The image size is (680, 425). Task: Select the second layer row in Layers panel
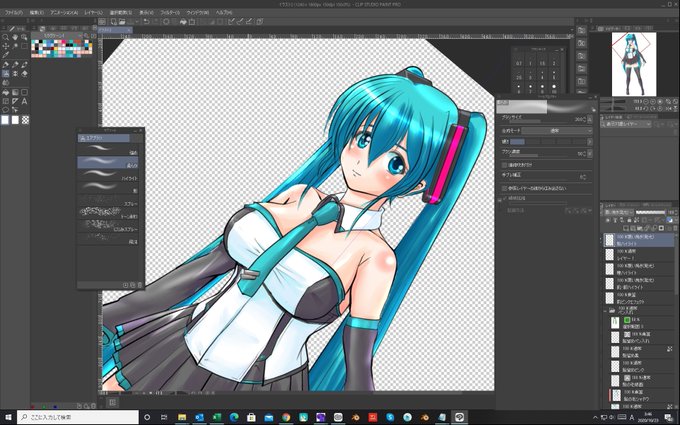click(640, 254)
